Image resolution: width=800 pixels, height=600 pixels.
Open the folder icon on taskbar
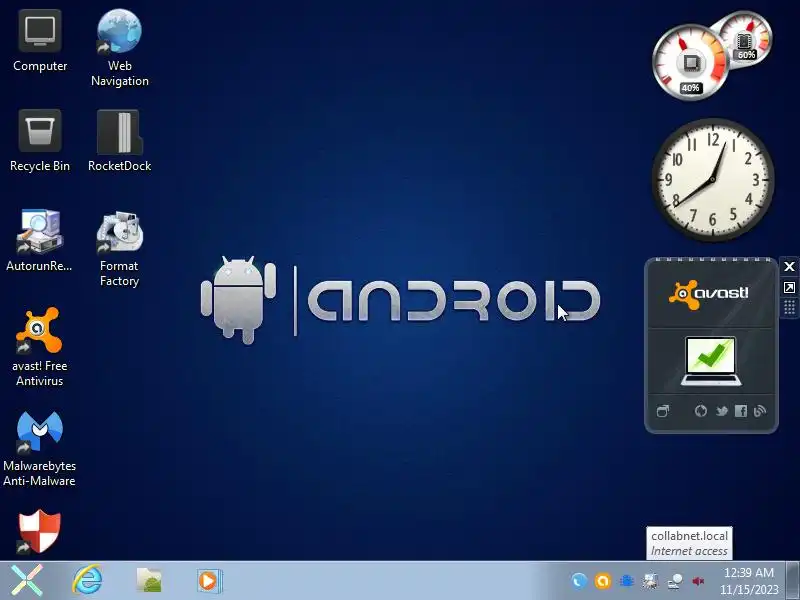[149, 581]
